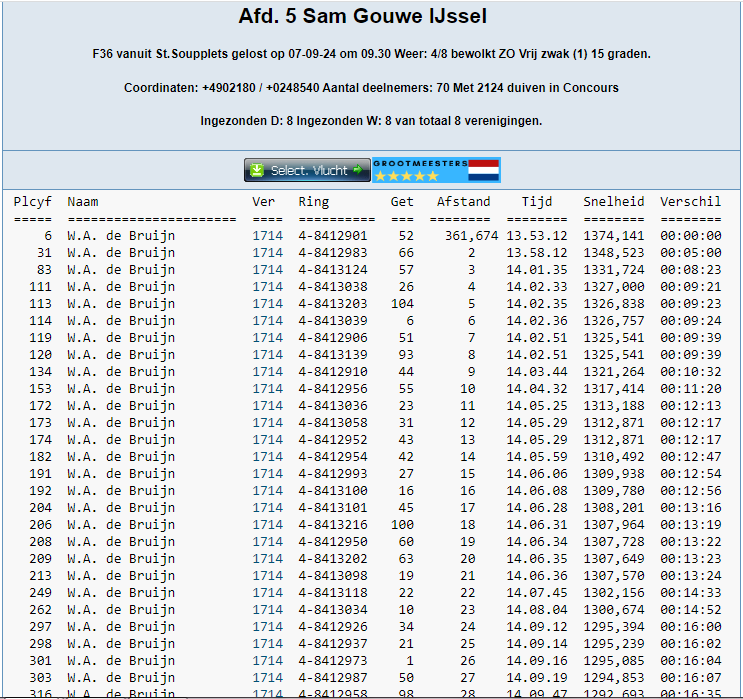Screen dimensions: 743x699
Task: Open club link 1714 for ring 4-8413038
Action: tap(267, 287)
